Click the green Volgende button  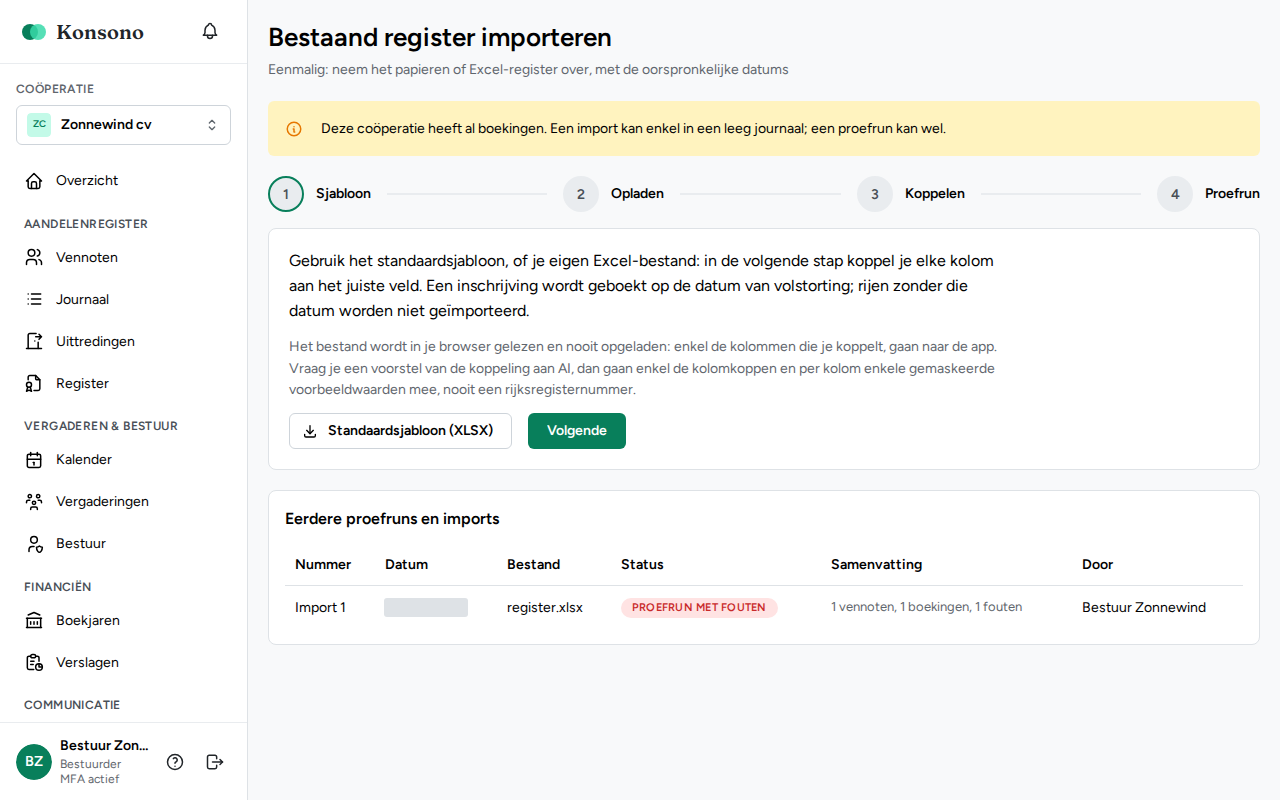point(577,431)
